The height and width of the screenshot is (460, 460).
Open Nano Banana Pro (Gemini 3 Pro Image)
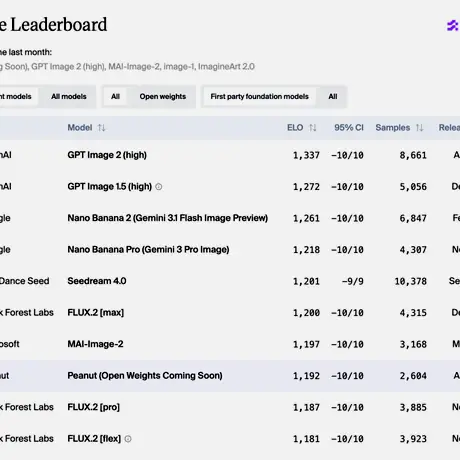click(x=148, y=250)
